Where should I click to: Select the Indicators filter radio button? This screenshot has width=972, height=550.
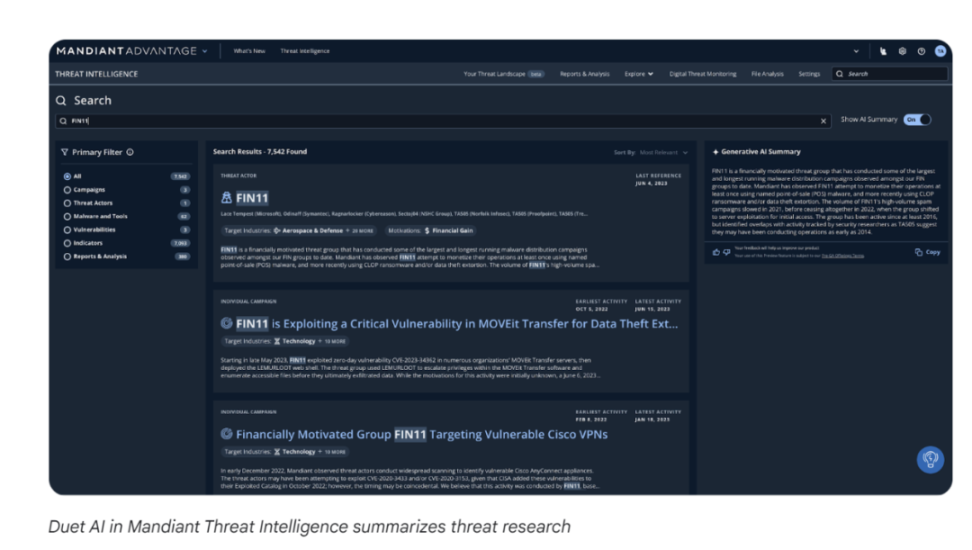click(x=67, y=243)
